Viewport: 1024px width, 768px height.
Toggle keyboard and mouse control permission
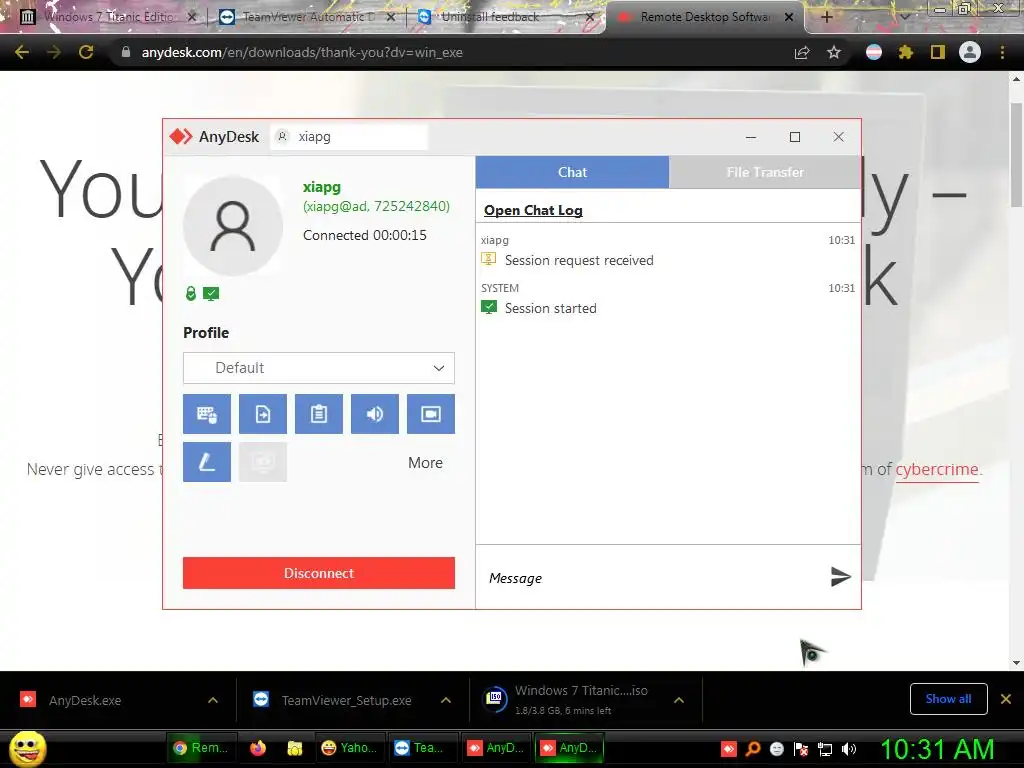coord(206,414)
